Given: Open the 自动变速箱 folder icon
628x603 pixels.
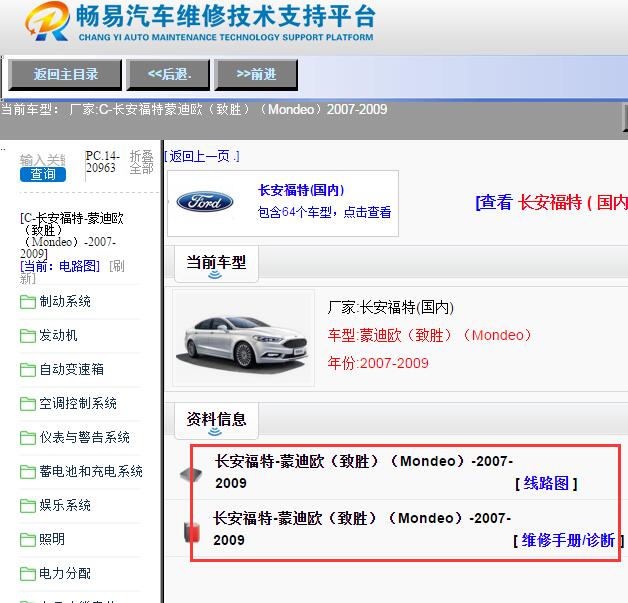Looking at the screenshot, I should 28,370.
